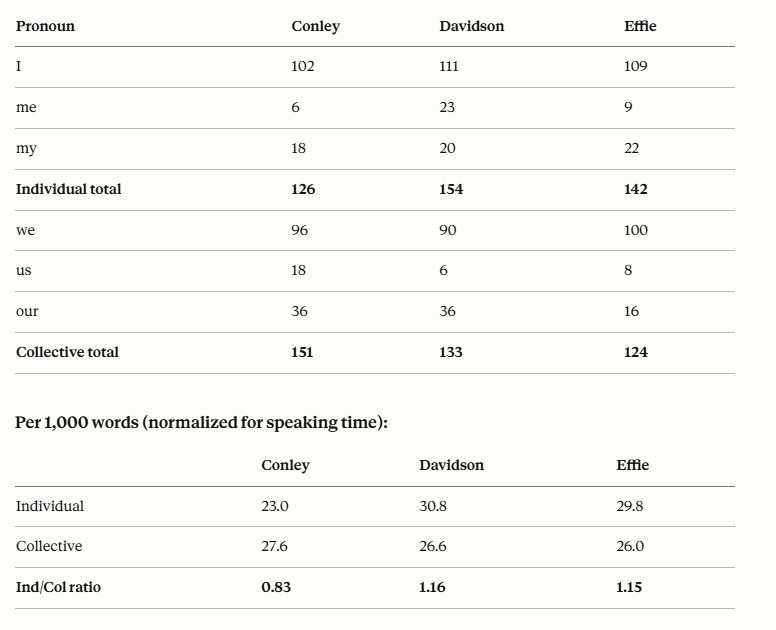Select Conley's individual total value 126
The image size is (776, 630).
click(x=303, y=189)
